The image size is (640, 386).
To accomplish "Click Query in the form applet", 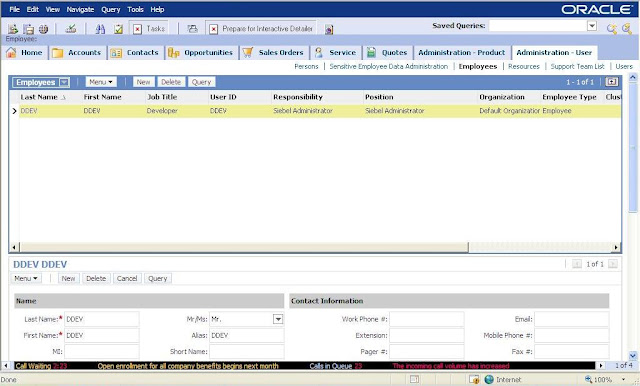I will [158, 278].
